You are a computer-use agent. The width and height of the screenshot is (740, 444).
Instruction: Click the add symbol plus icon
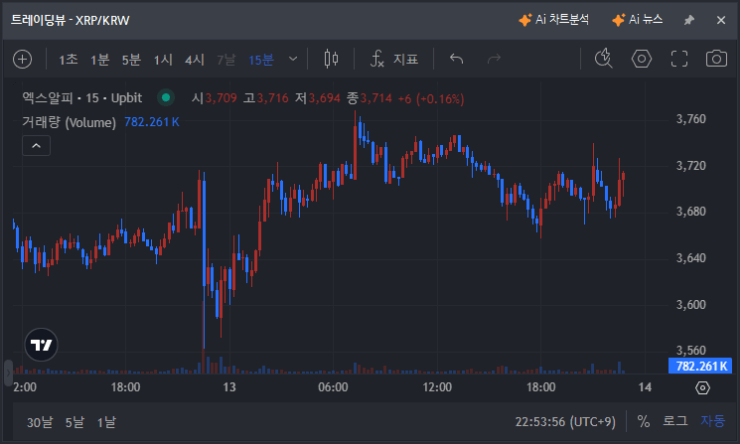22,59
